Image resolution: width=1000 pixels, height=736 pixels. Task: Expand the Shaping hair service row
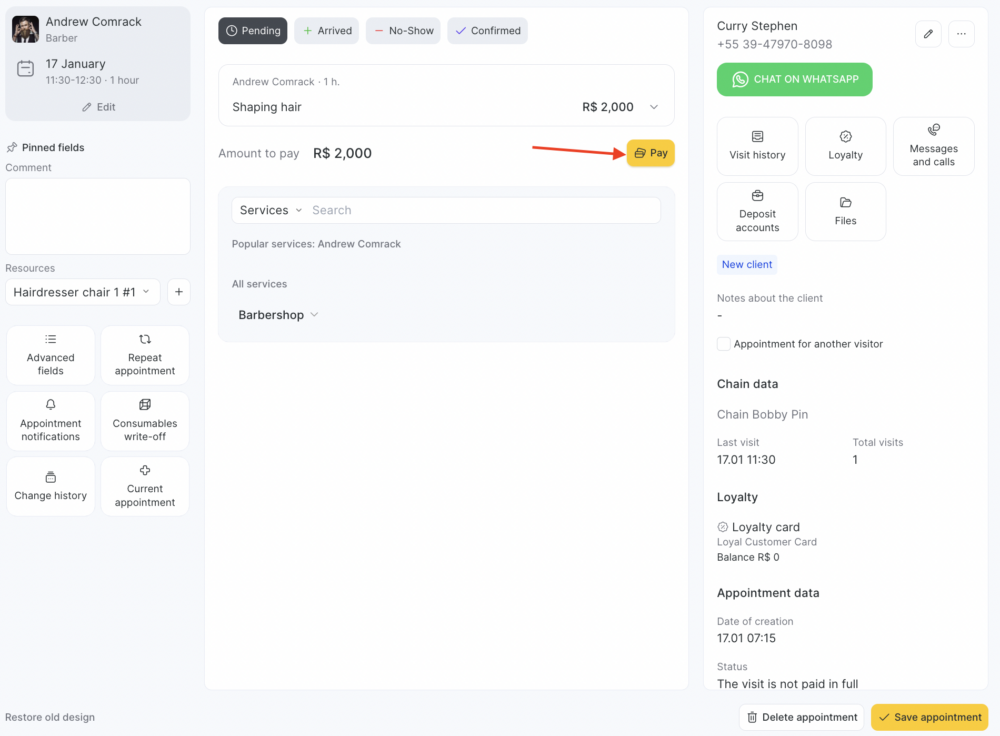coord(654,107)
